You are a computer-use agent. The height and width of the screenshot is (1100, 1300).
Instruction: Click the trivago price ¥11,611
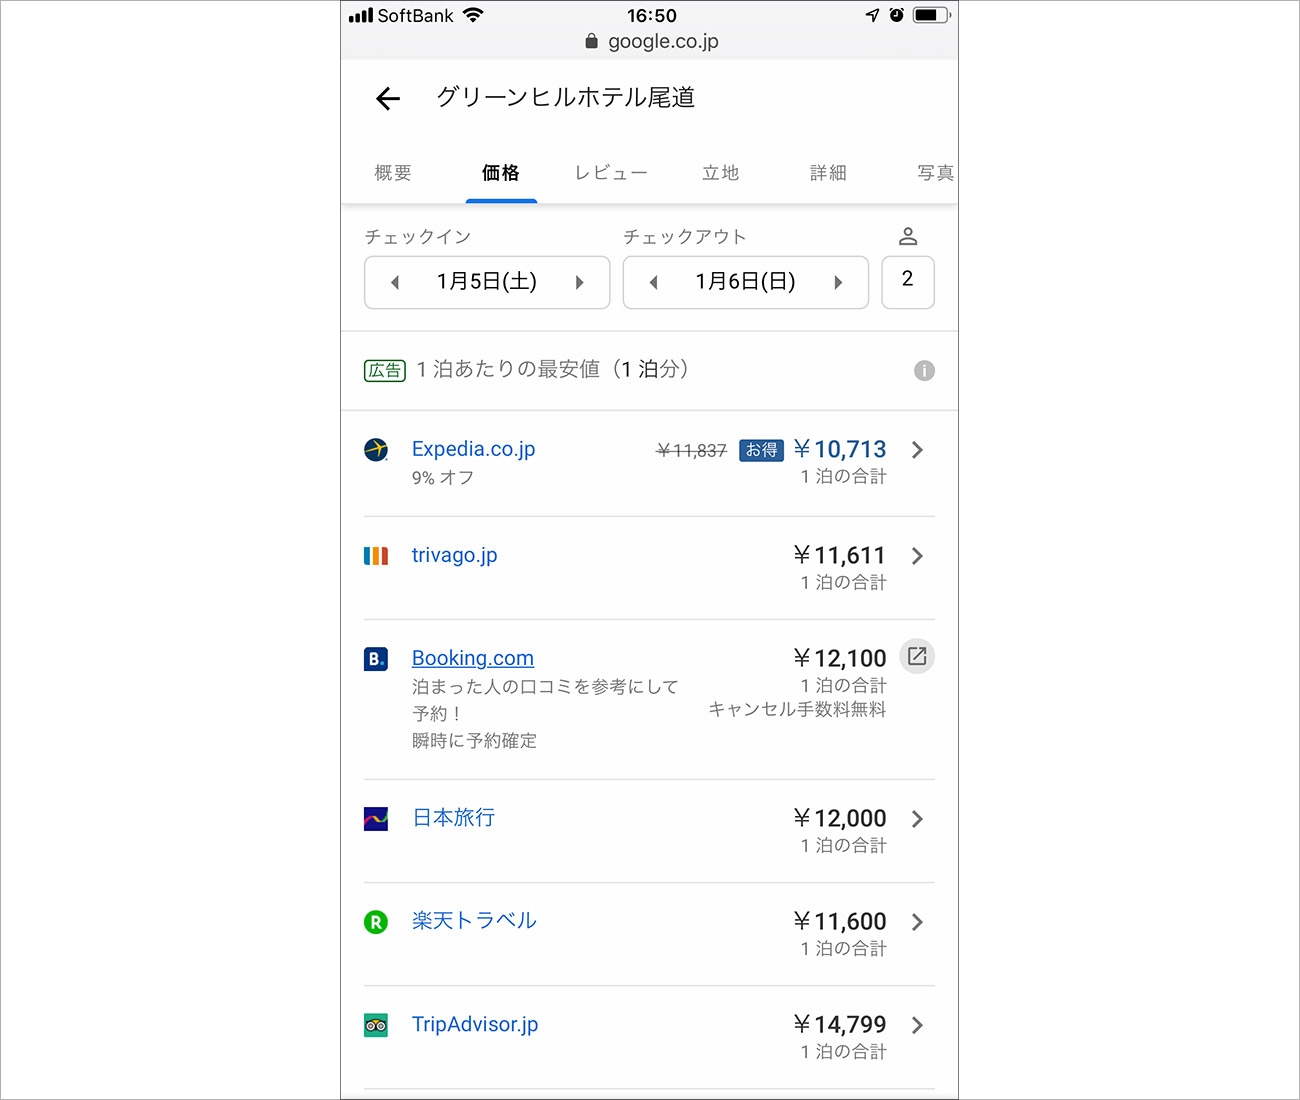coord(840,556)
